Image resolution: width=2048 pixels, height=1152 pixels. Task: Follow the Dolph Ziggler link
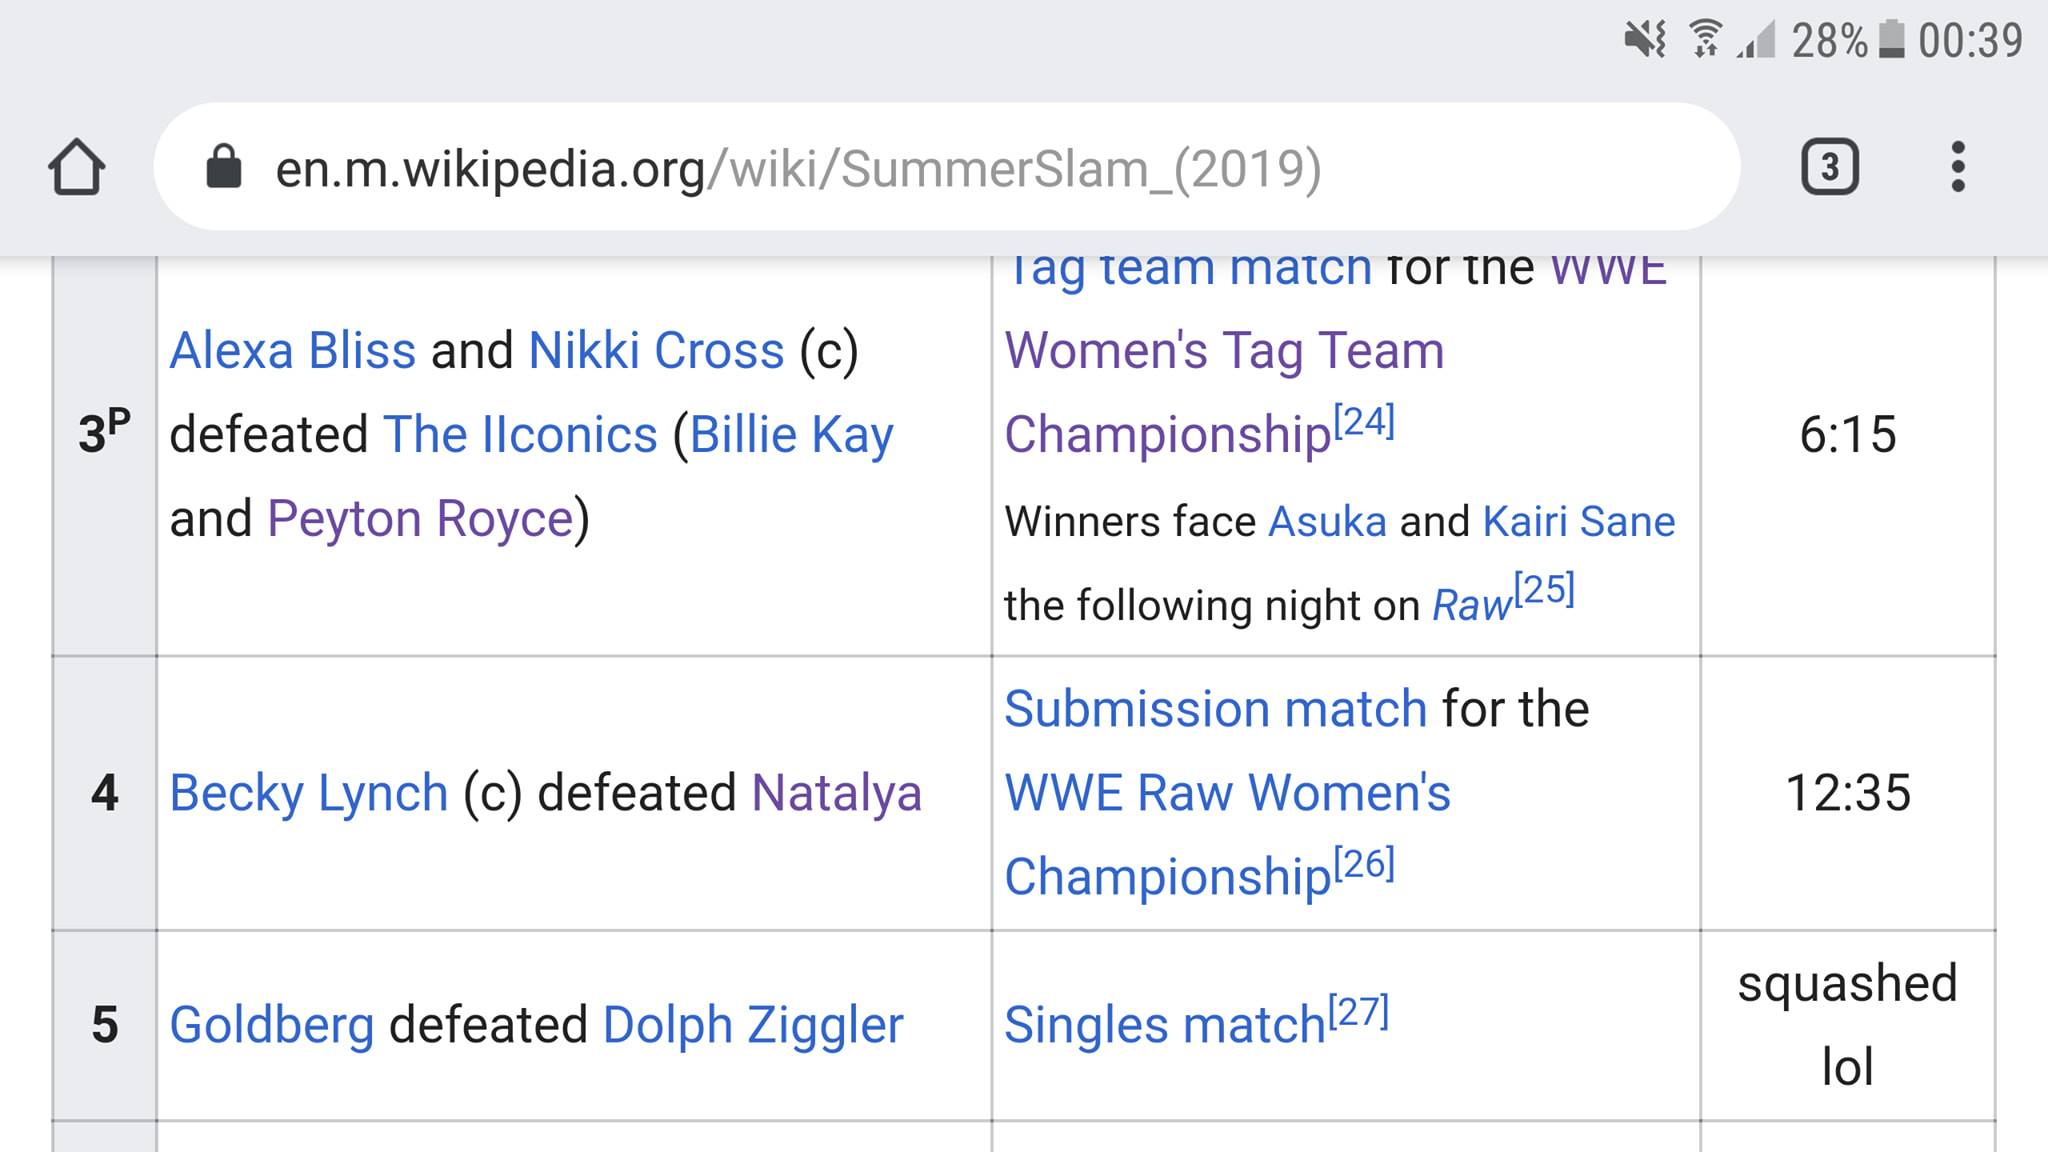(753, 1025)
